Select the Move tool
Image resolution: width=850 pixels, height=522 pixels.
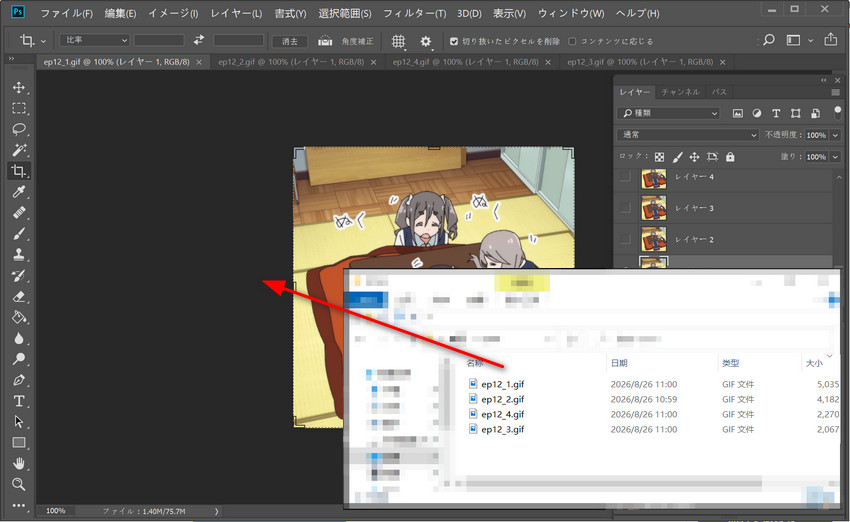[x=19, y=87]
